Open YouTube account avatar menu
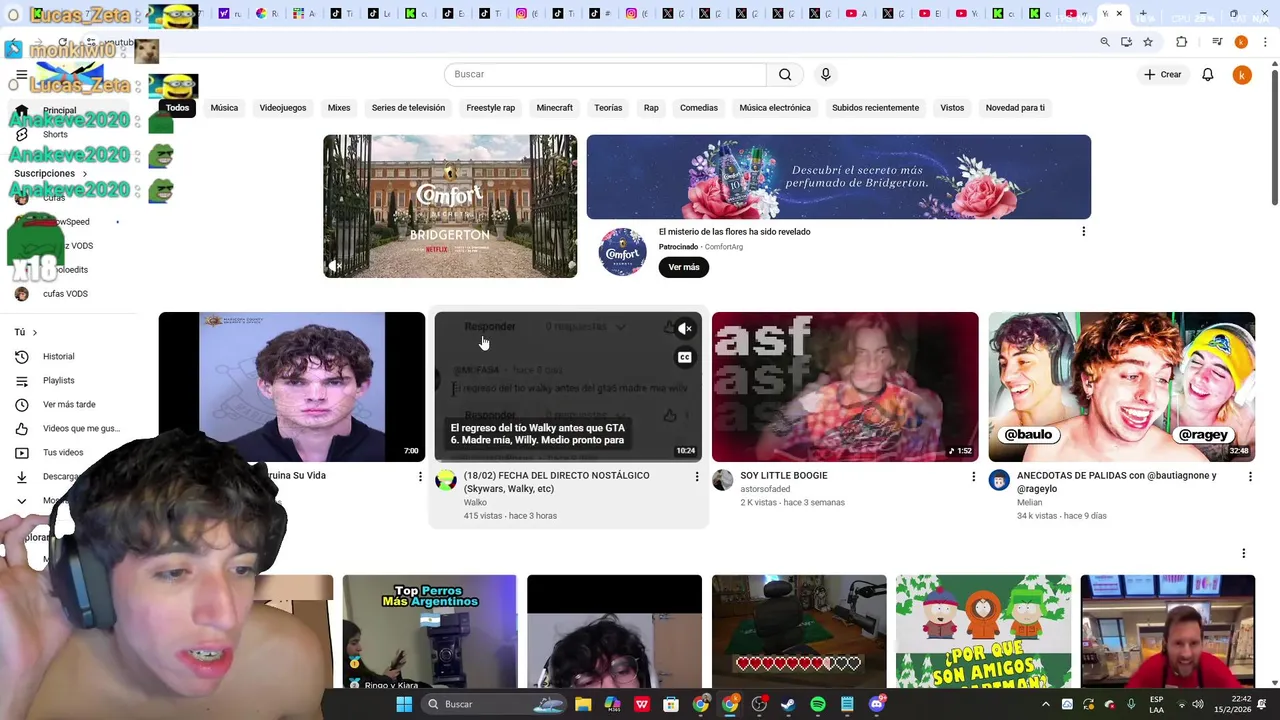 [1242, 75]
